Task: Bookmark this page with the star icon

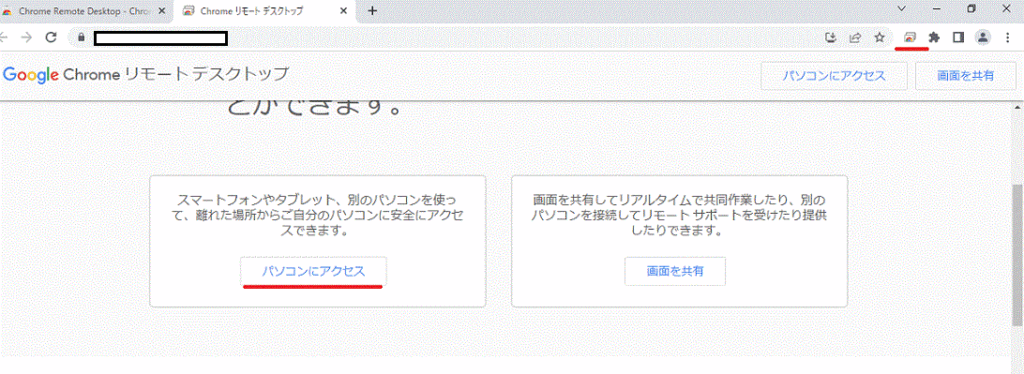Action: click(x=880, y=38)
